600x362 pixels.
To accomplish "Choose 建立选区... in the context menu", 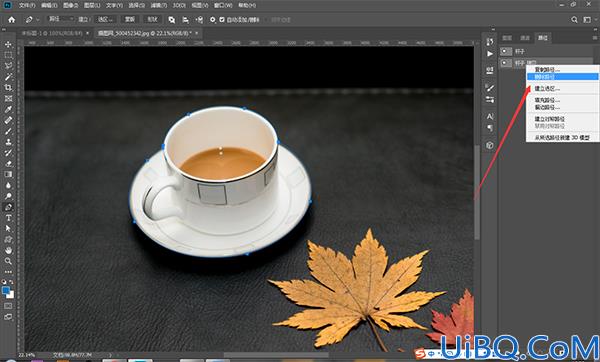I will point(562,88).
